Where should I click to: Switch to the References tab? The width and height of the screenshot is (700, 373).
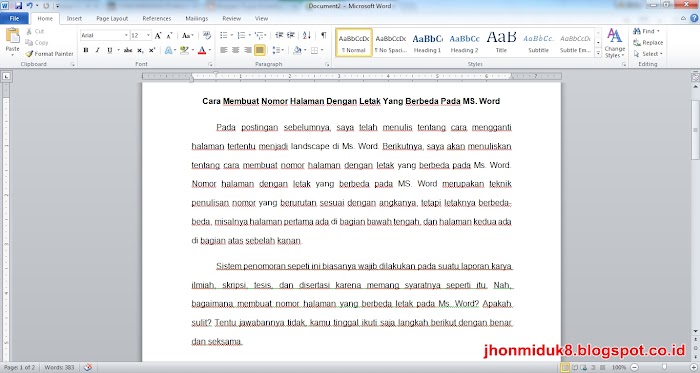[x=157, y=18]
